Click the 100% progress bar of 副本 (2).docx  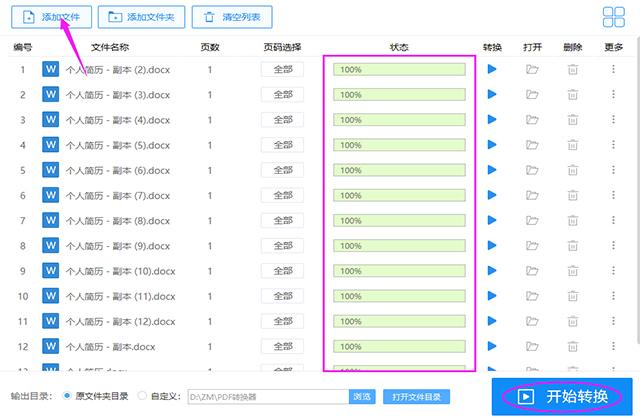click(x=399, y=69)
